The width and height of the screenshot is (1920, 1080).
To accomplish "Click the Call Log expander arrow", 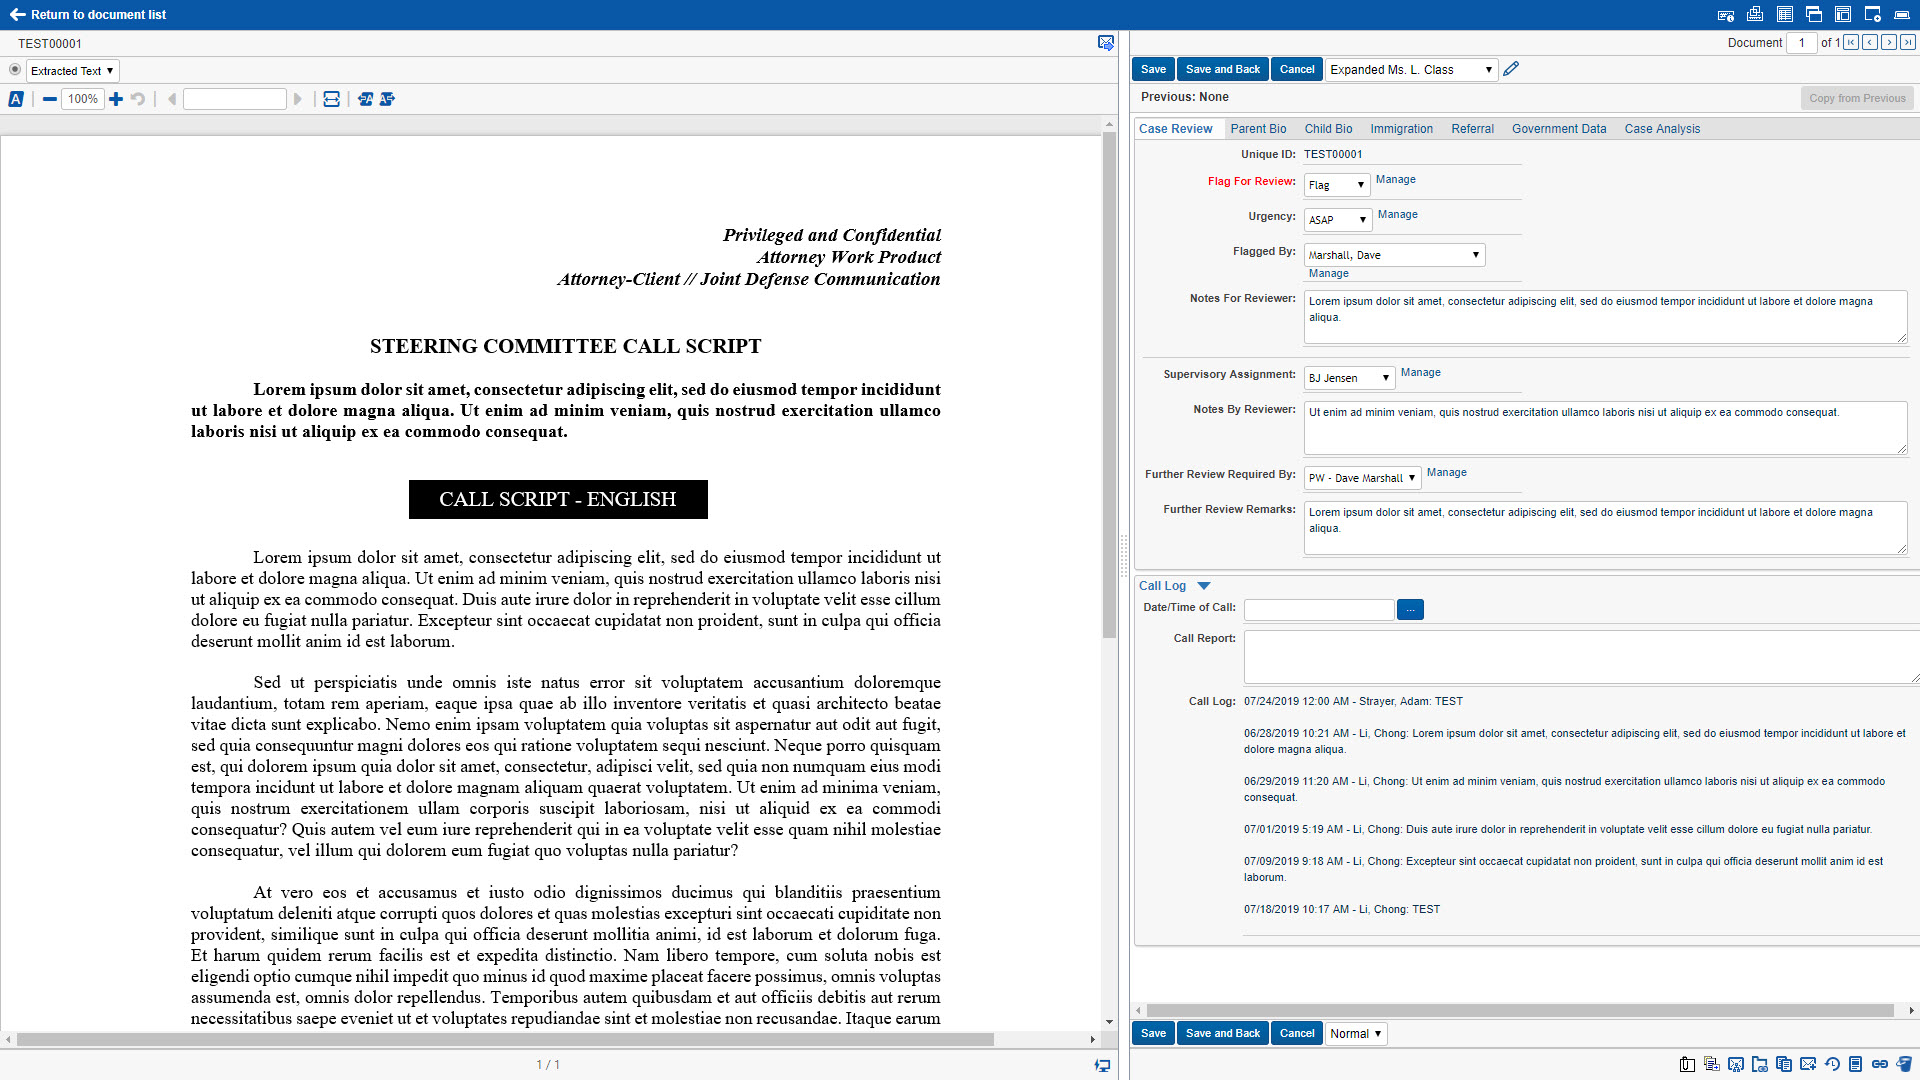I will [x=1203, y=585].
